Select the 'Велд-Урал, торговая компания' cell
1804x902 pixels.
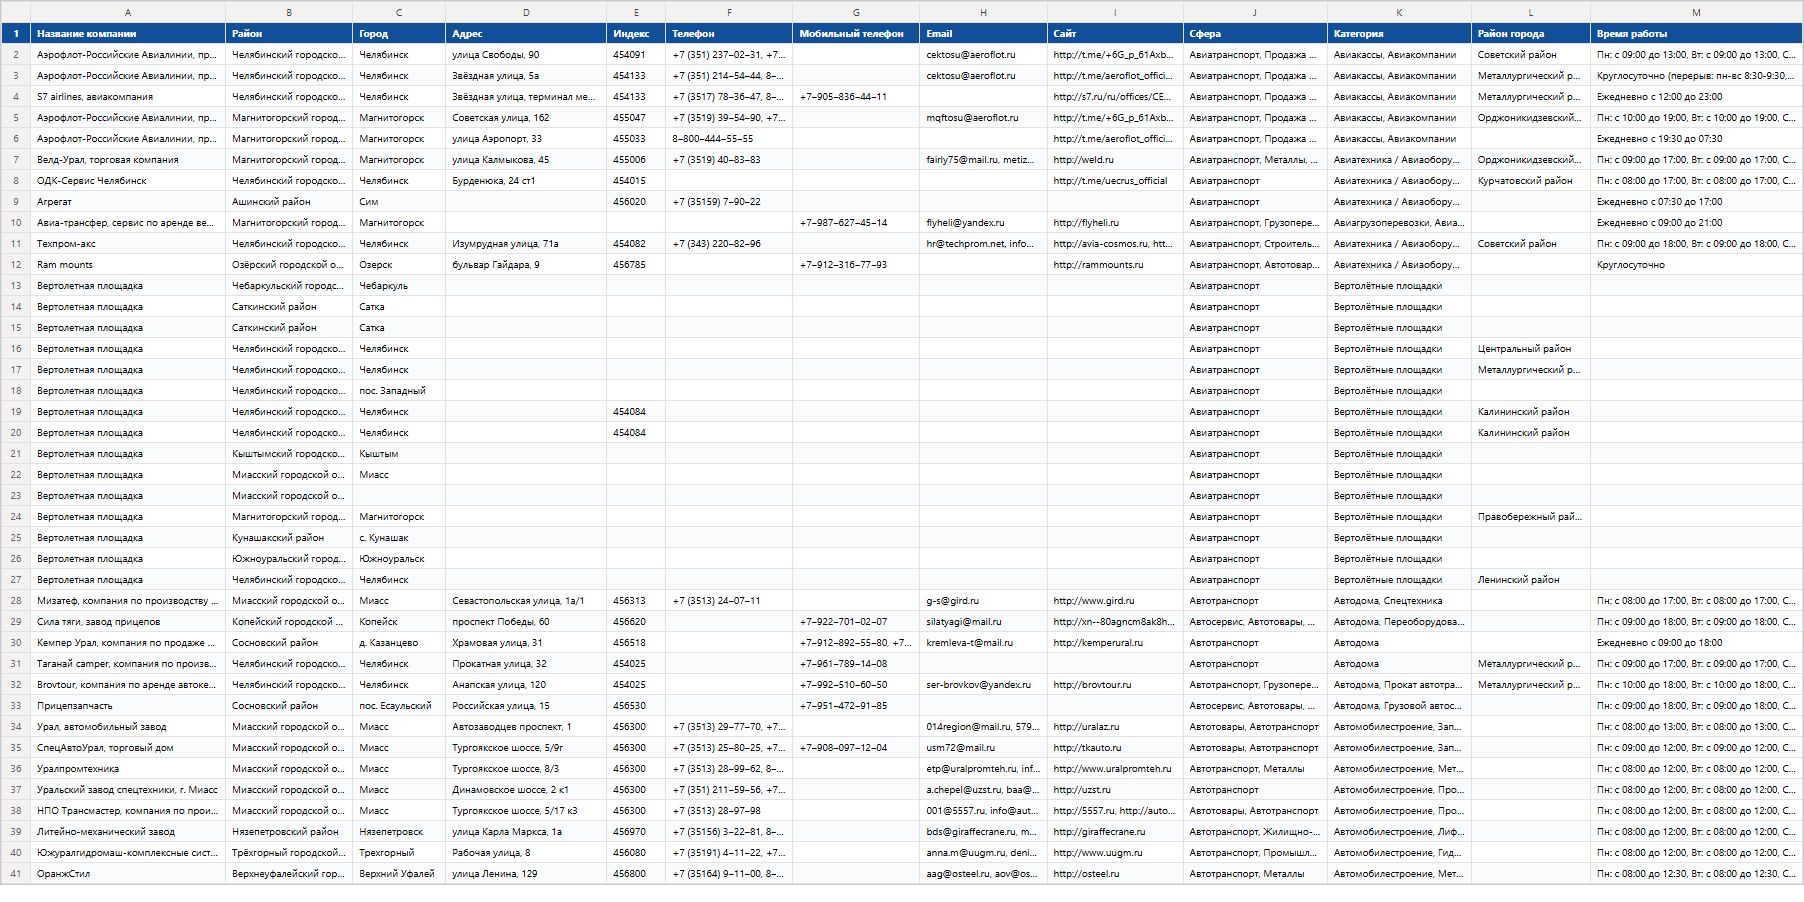click(x=128, y=159)
